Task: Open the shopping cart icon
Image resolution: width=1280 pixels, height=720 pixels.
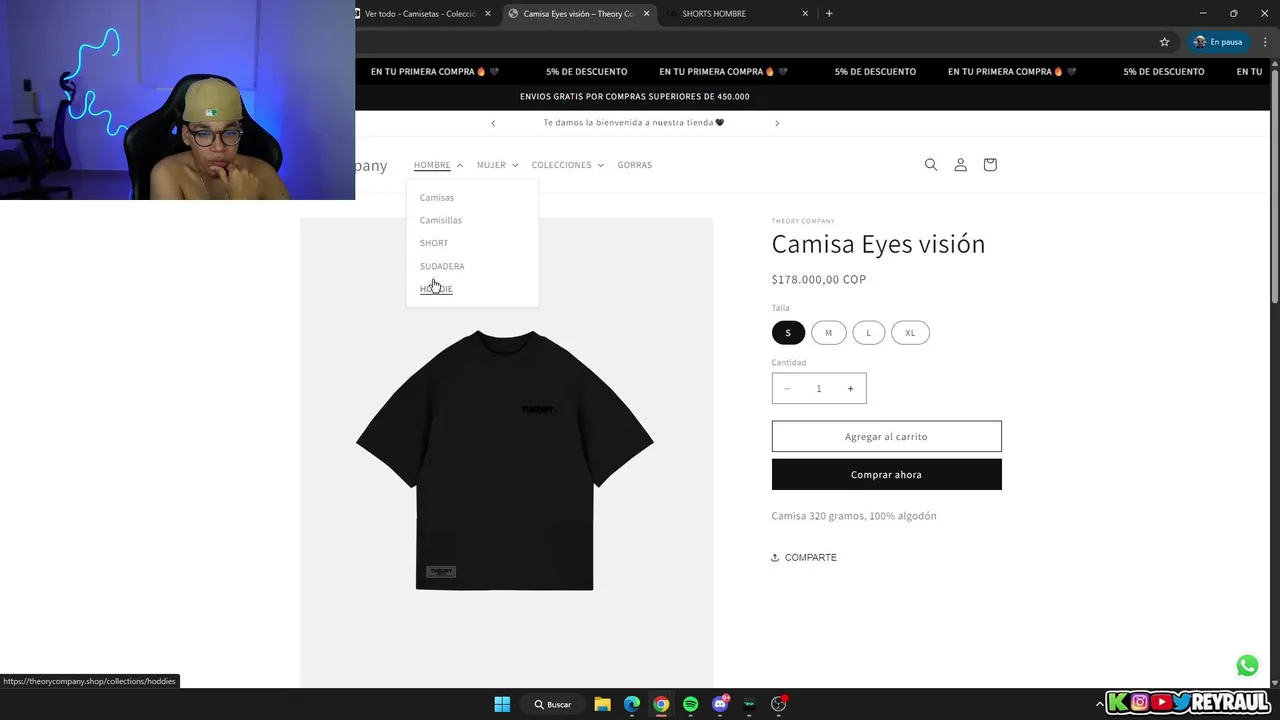Action: click(x=990, y=165)
